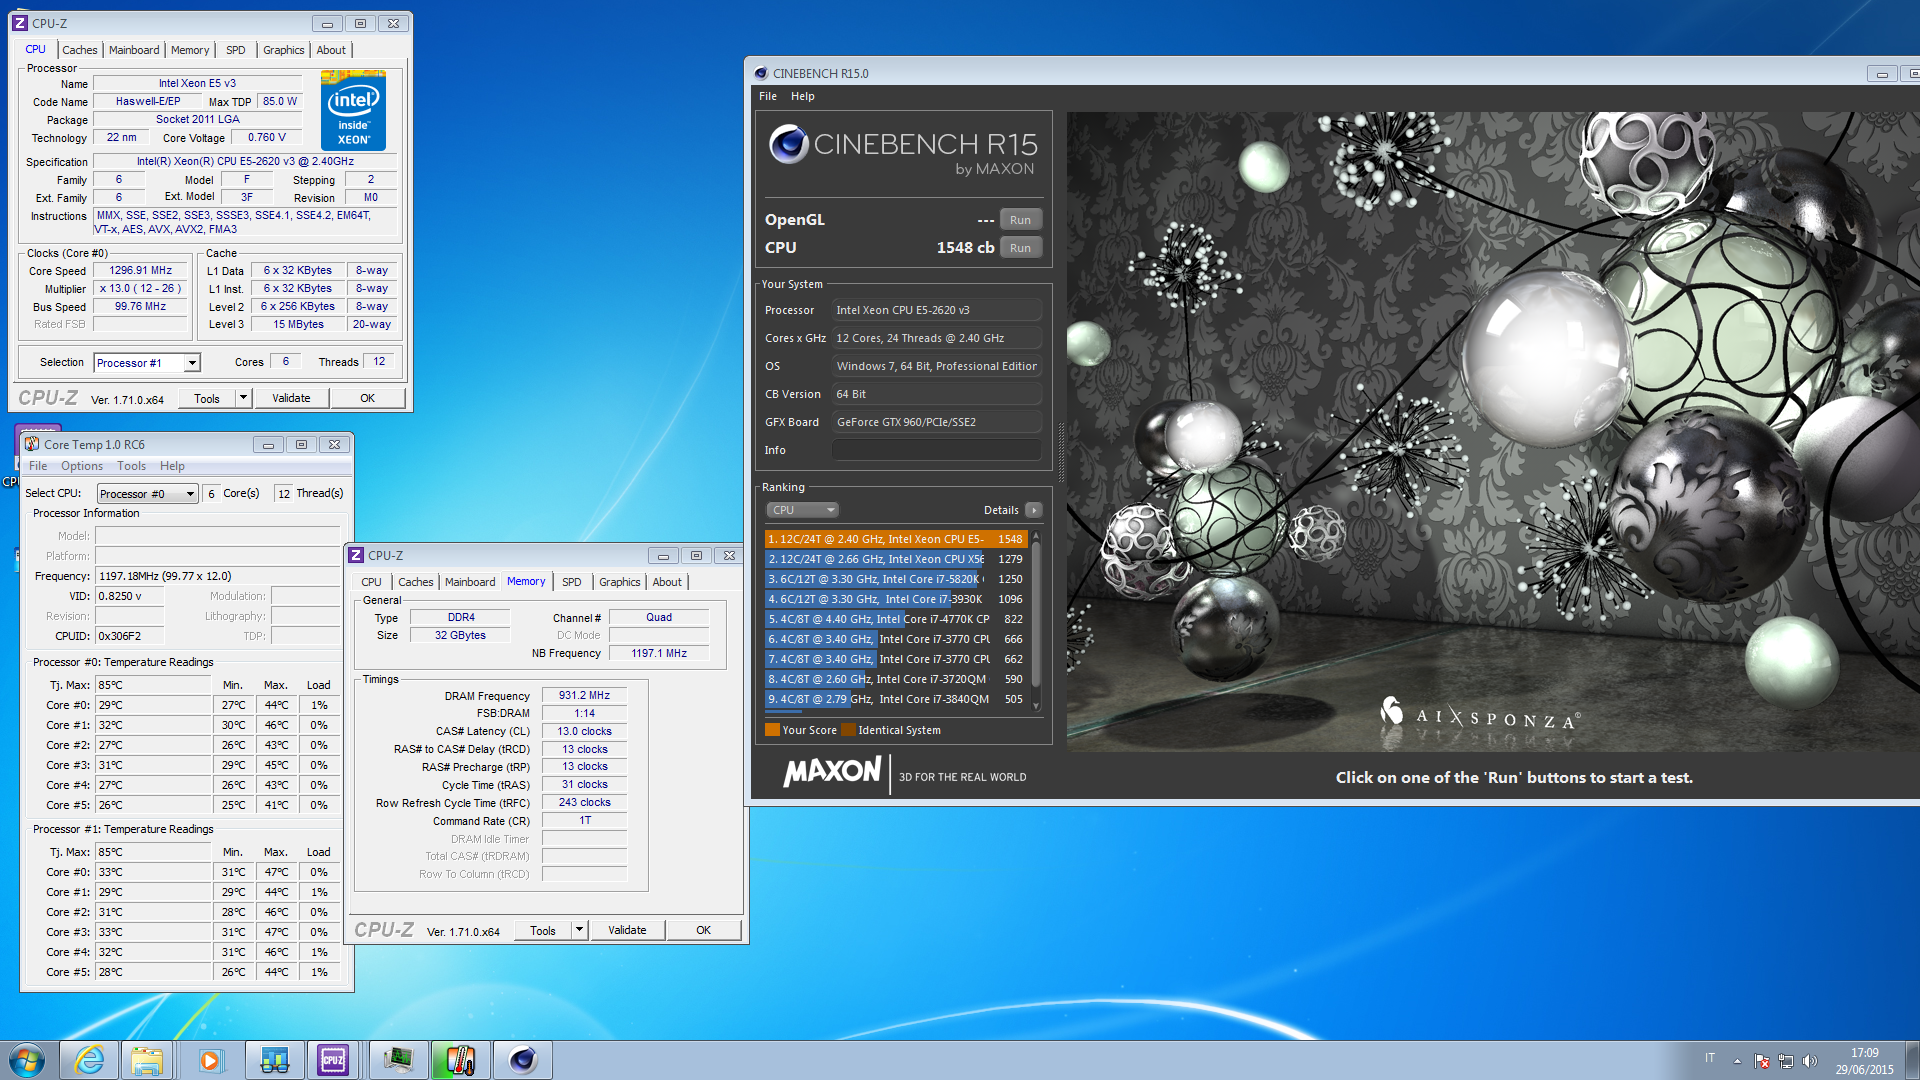This screenshot has width=1920, height=1080.
Task: Open the taskbar clock showing 17:09
Action: 1864,1061
